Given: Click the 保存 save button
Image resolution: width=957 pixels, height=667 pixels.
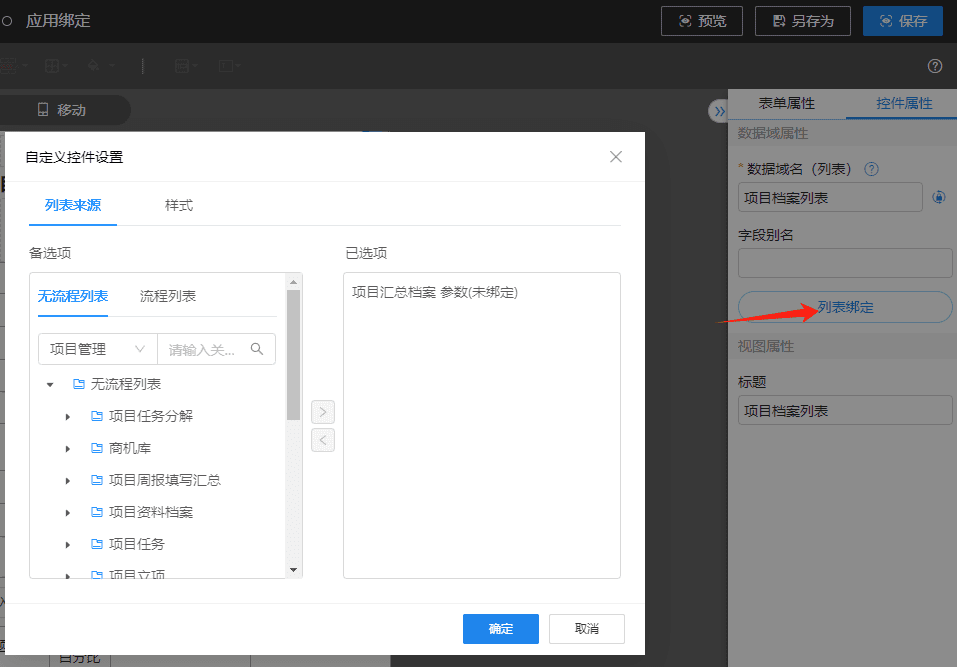Looking at the screenshot, I should pos(903,21).
